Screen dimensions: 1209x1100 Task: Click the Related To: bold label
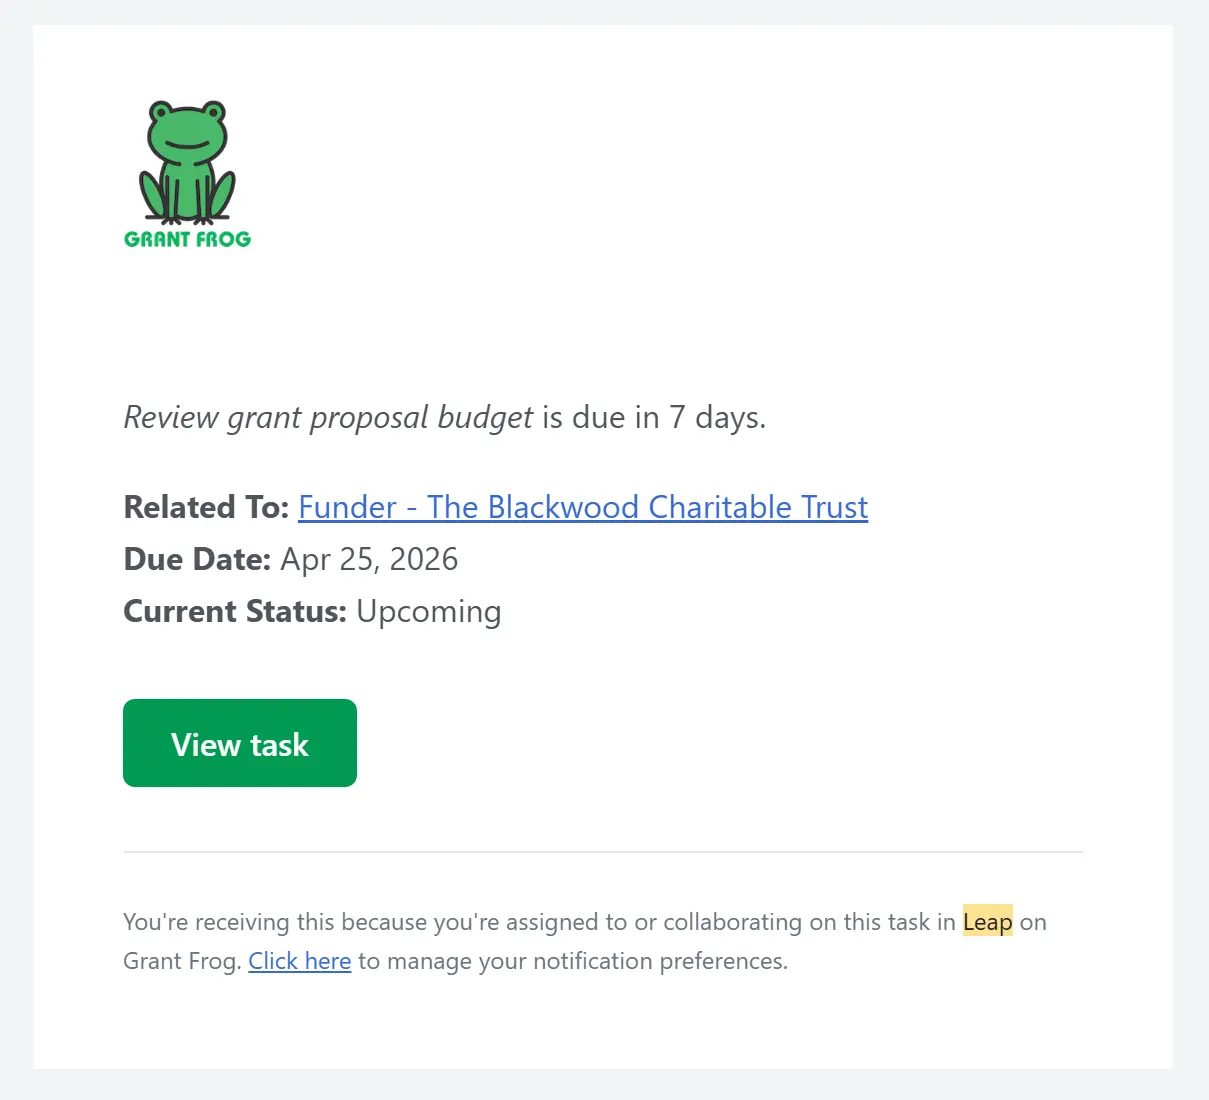tap(206, 507)
